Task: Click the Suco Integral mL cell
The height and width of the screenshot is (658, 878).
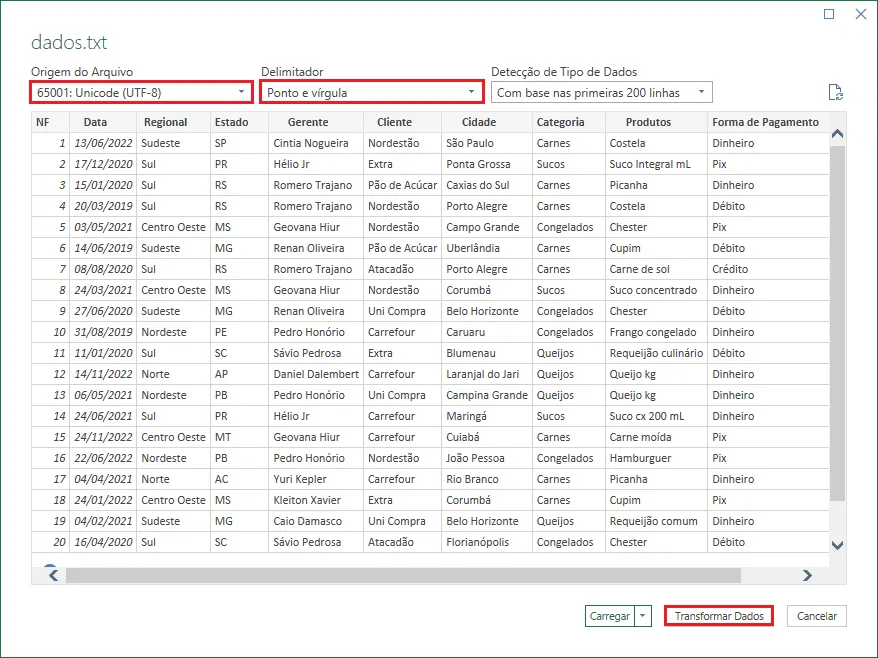Action: click(x=656, y=164)
